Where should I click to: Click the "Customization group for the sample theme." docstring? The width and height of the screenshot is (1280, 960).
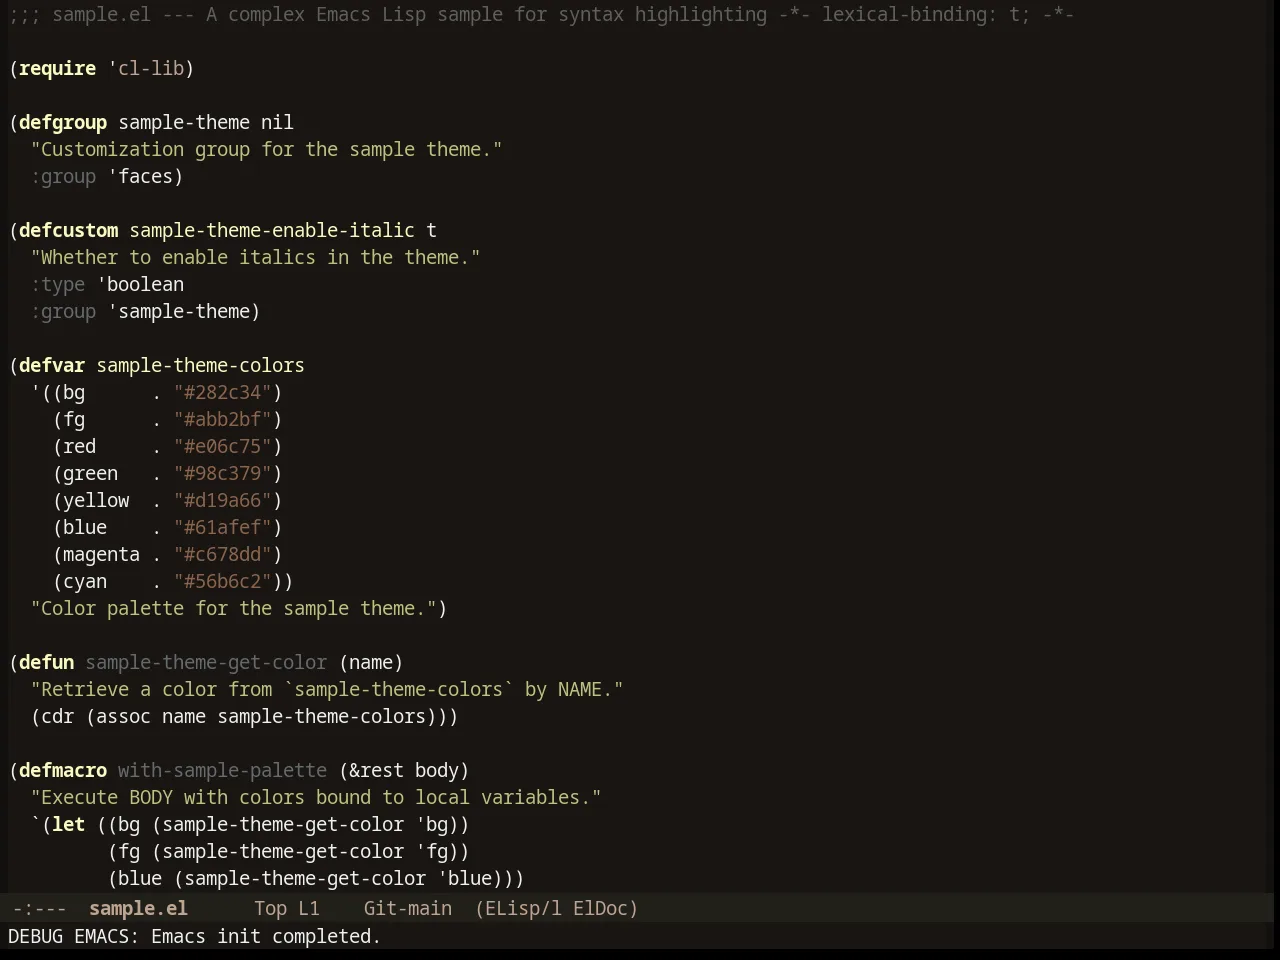pyautogui.click(x=267, y=150)
